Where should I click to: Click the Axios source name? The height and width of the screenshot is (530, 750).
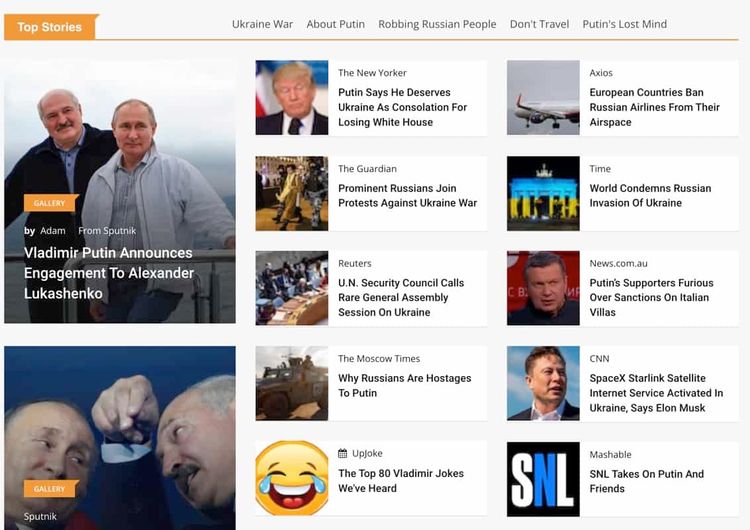click(601, 73)
